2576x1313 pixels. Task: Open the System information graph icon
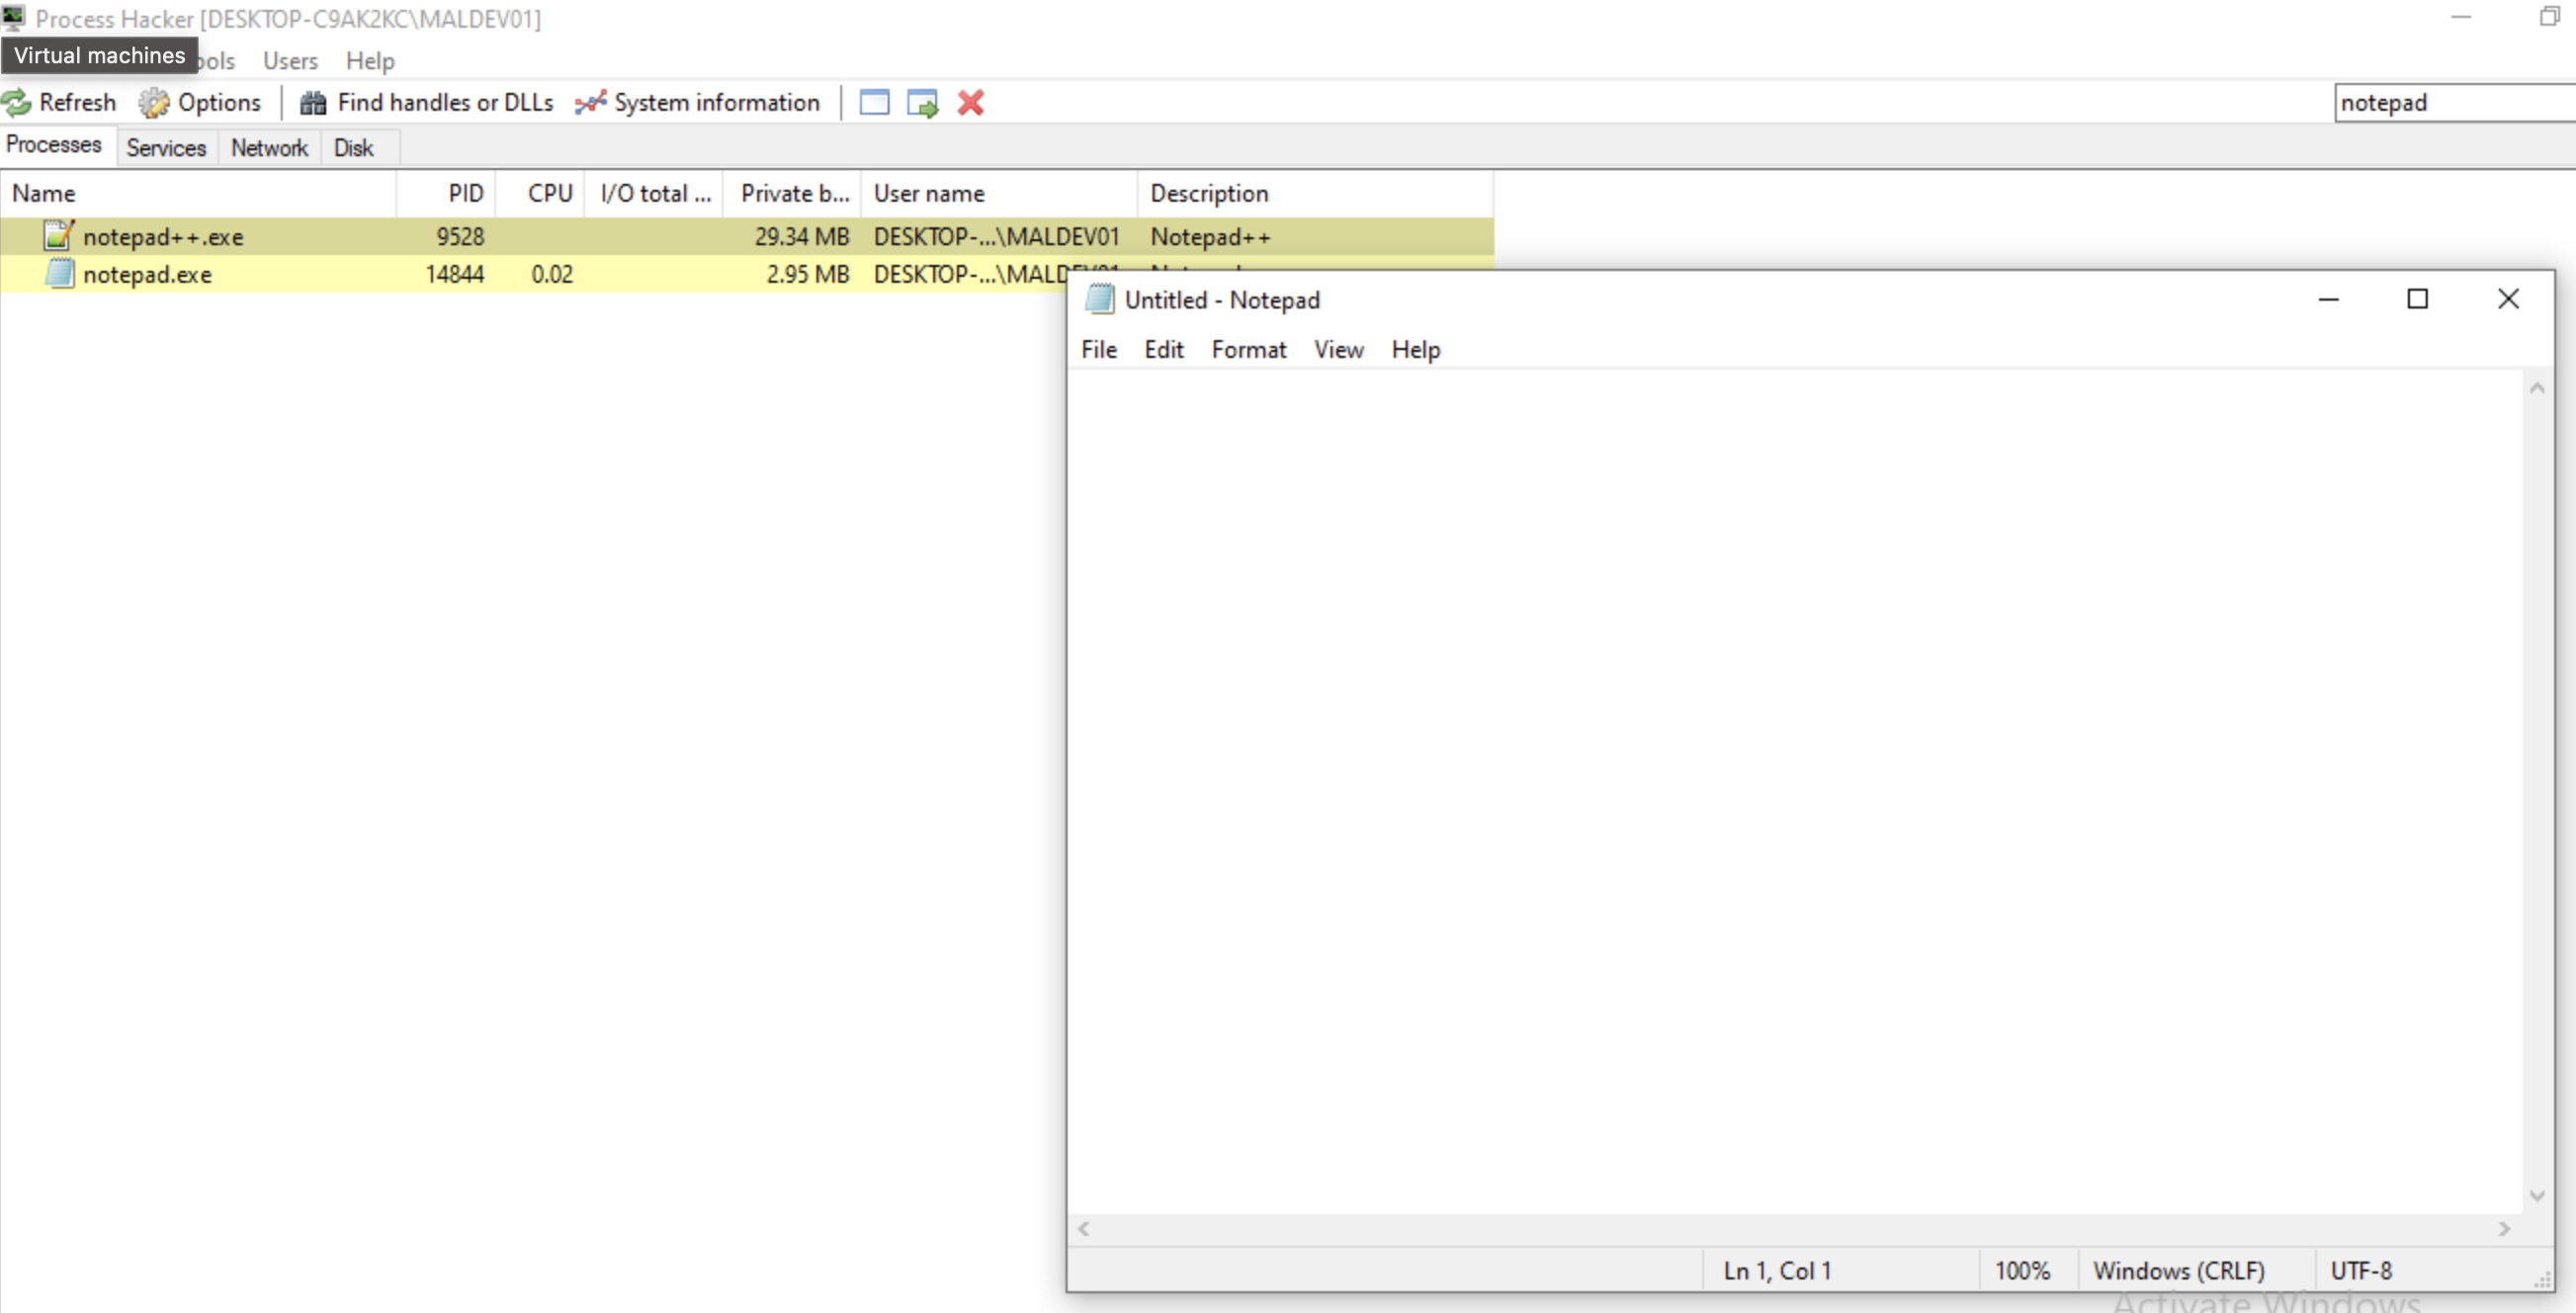pos(590,102)
